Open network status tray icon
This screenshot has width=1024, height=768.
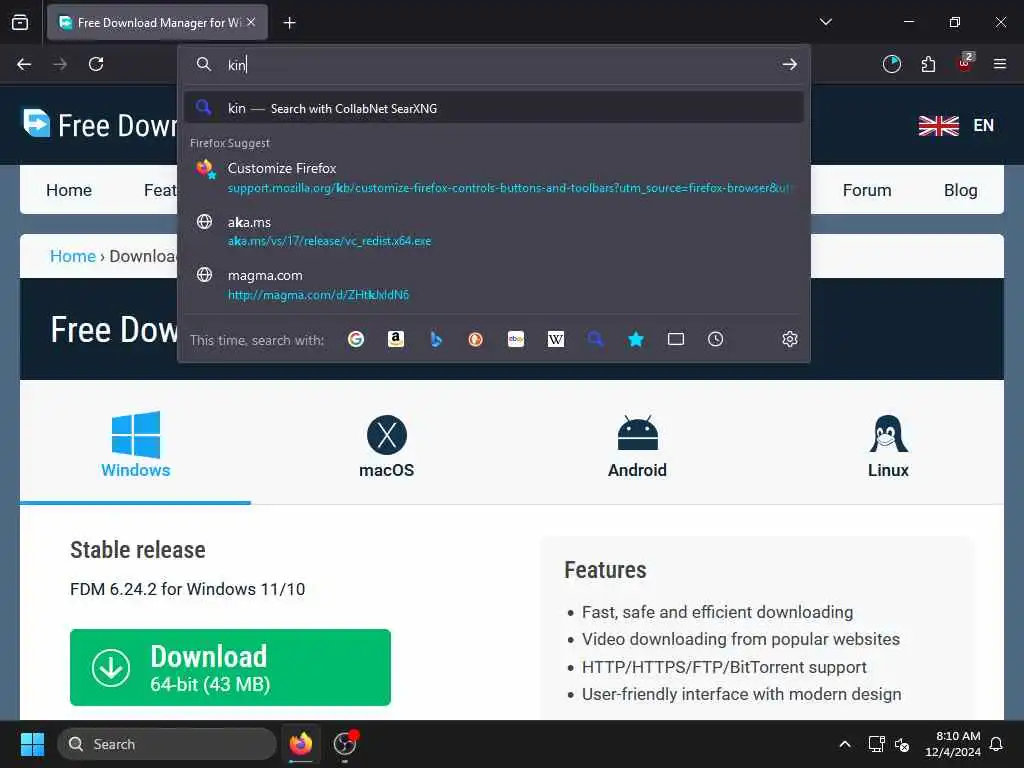(x=876, y=744)
